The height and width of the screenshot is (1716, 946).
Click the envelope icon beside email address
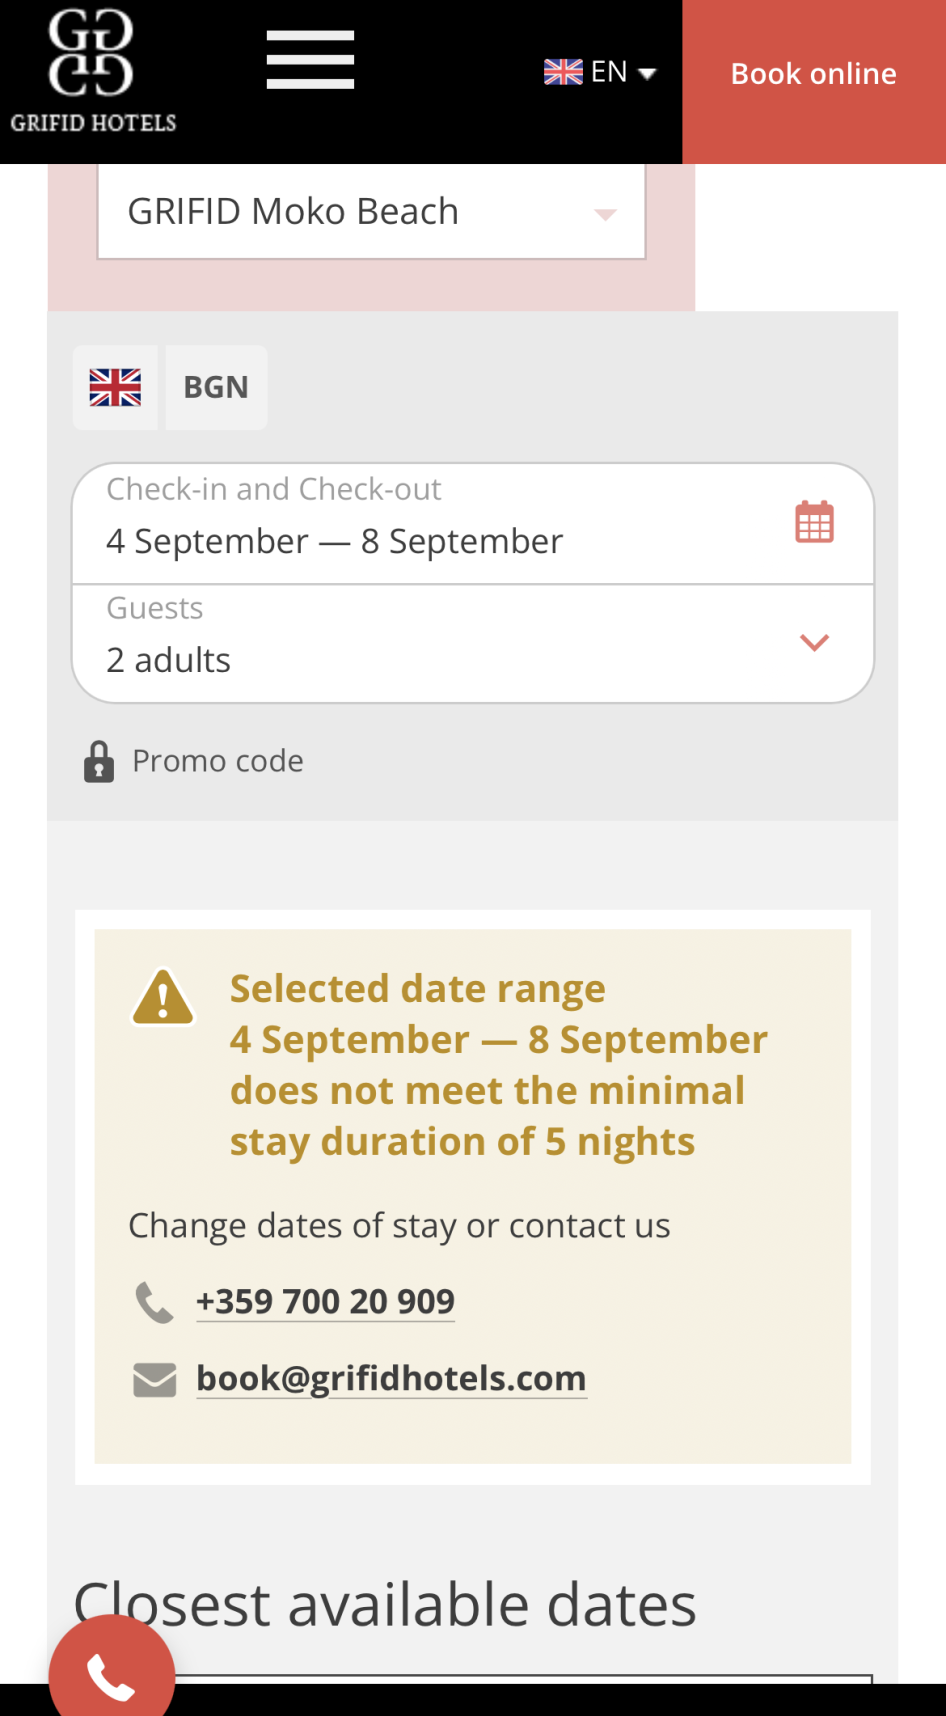(x=154, y=1380)
